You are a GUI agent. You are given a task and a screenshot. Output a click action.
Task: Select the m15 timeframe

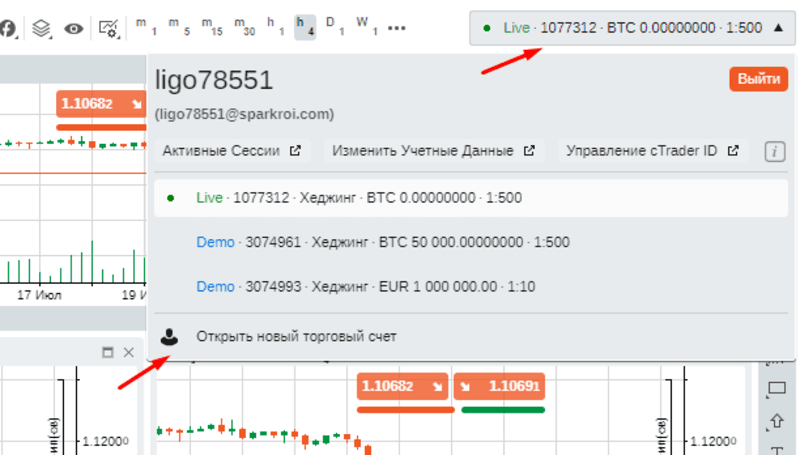tap(212, 27)
